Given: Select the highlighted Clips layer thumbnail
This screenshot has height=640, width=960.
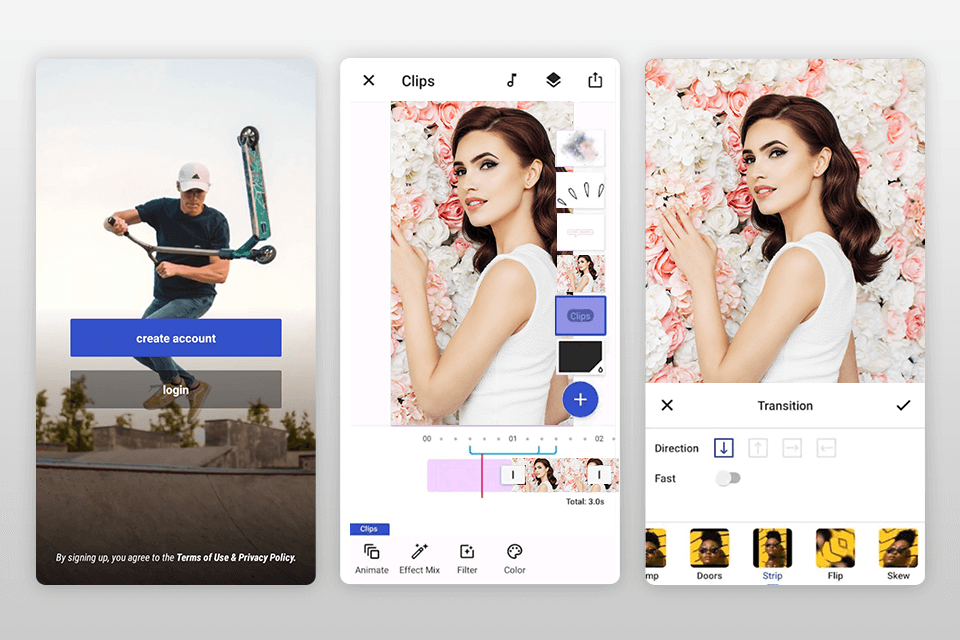Looking at the screenshot, I should [580, 315].
